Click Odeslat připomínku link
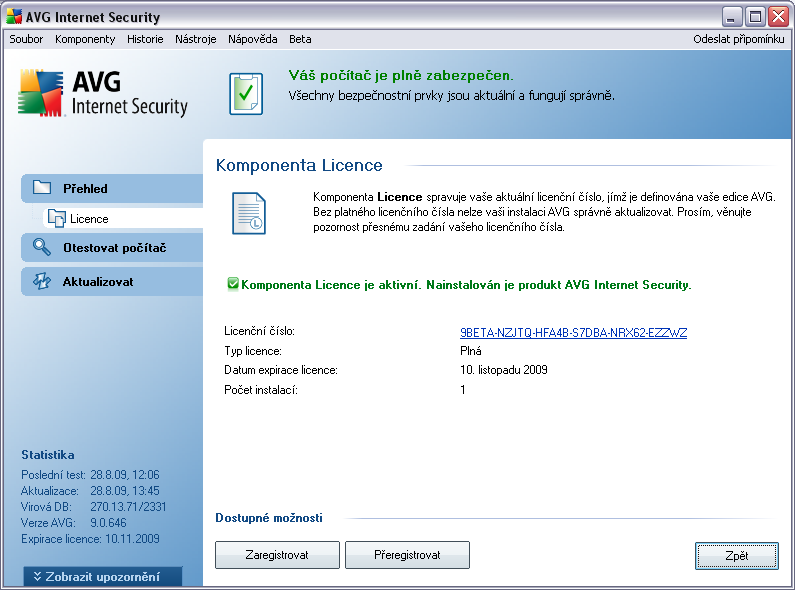Viewport: 795px width, 590px height. (739, 39)
